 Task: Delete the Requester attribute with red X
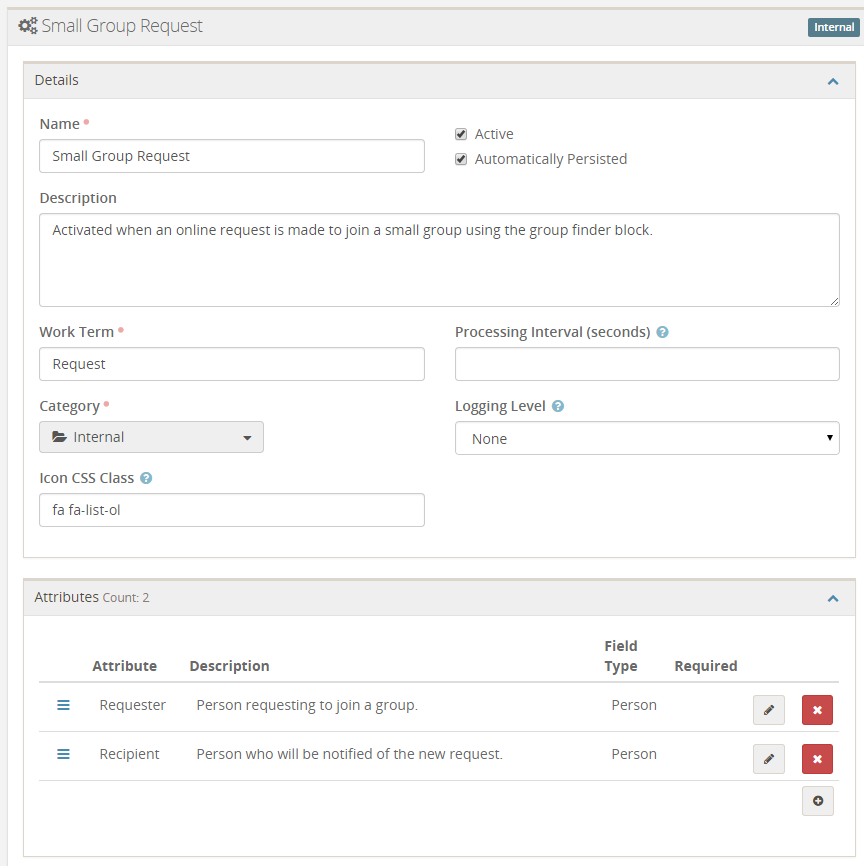click(817, 710)
